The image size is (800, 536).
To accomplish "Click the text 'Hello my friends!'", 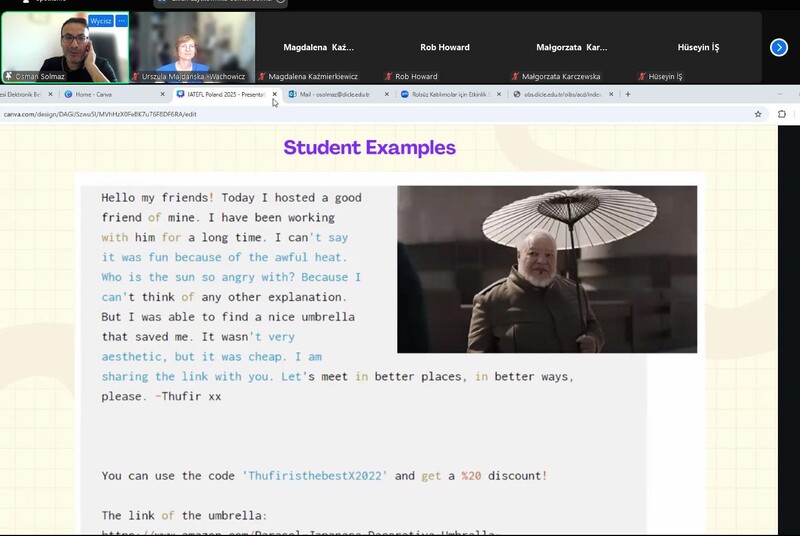I will pos(157,198).
